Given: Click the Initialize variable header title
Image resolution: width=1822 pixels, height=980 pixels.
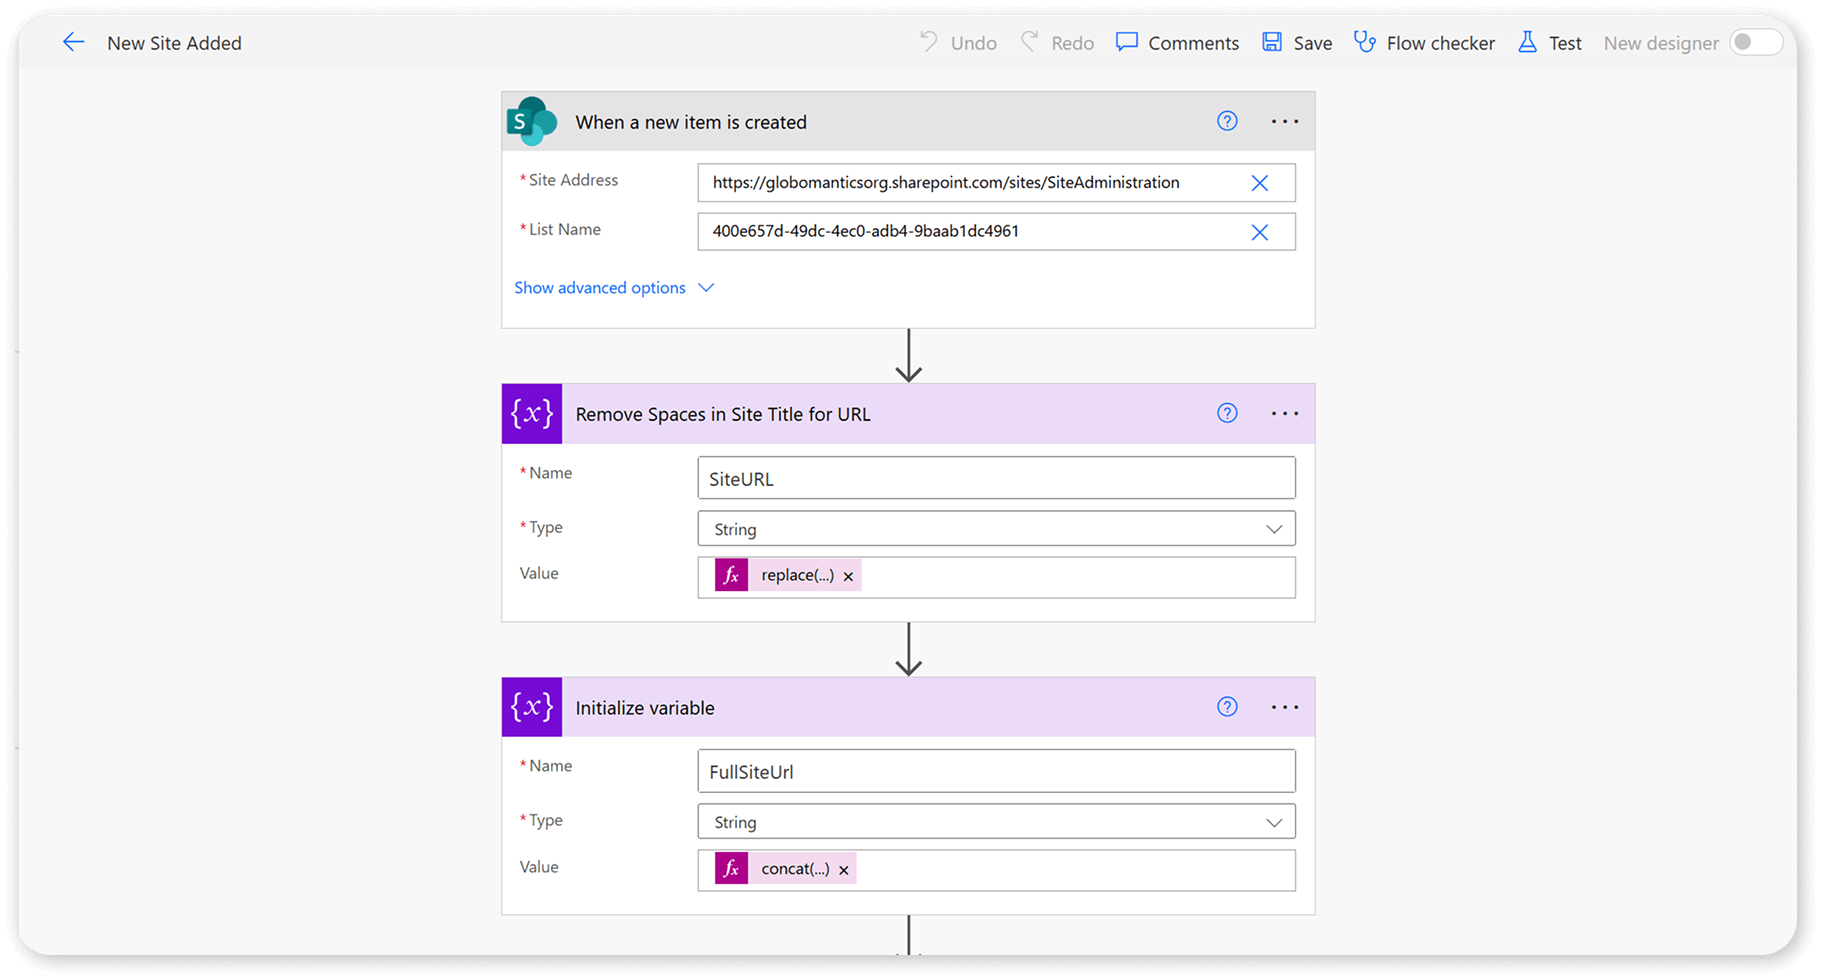Looking at the screenshot, I should (645, 708).
